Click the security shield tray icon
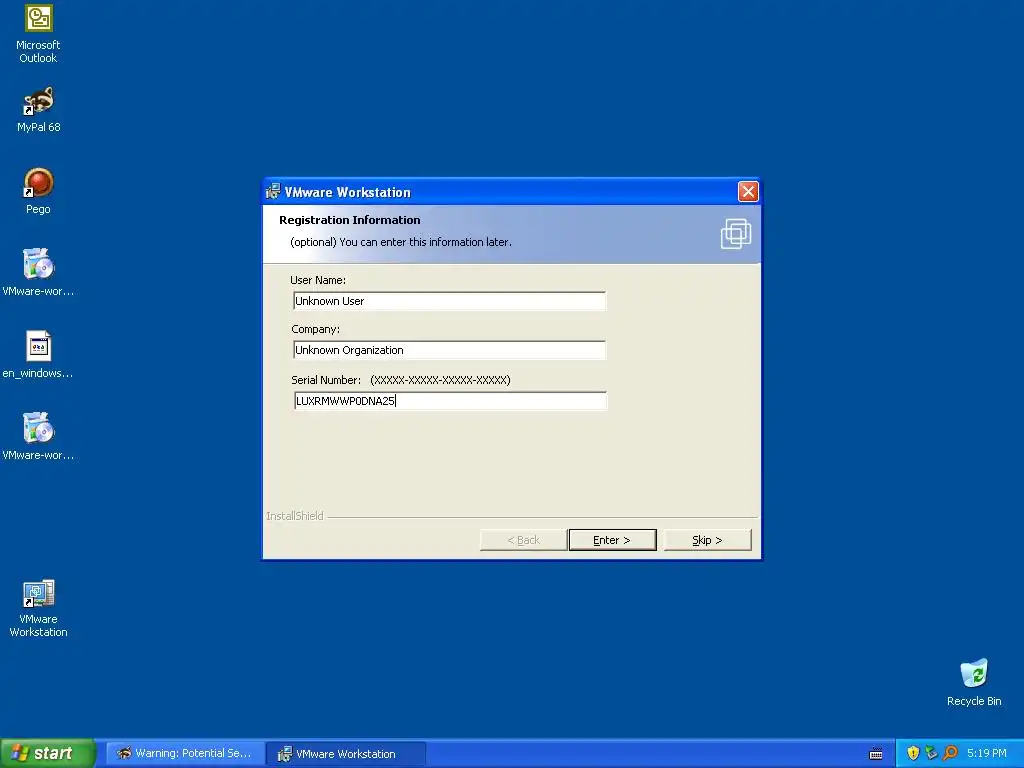The height and width of the screenshot is (768, 1024). tap(913, 753)
